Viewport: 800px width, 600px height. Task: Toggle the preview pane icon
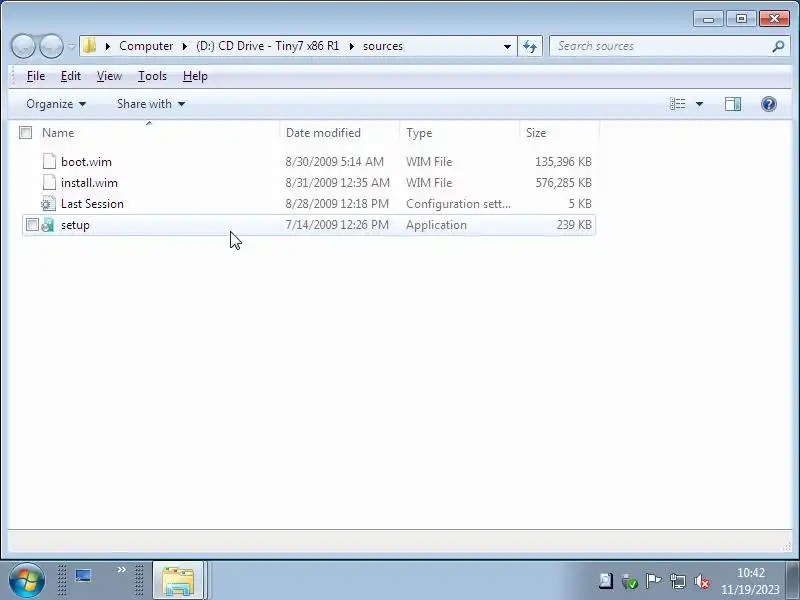click(x=733, y=104)
